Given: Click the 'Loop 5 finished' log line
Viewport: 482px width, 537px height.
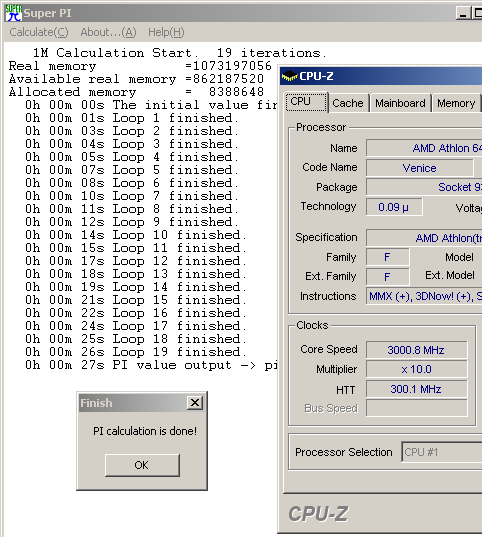Looking at the screenshot, I should 132,170.
